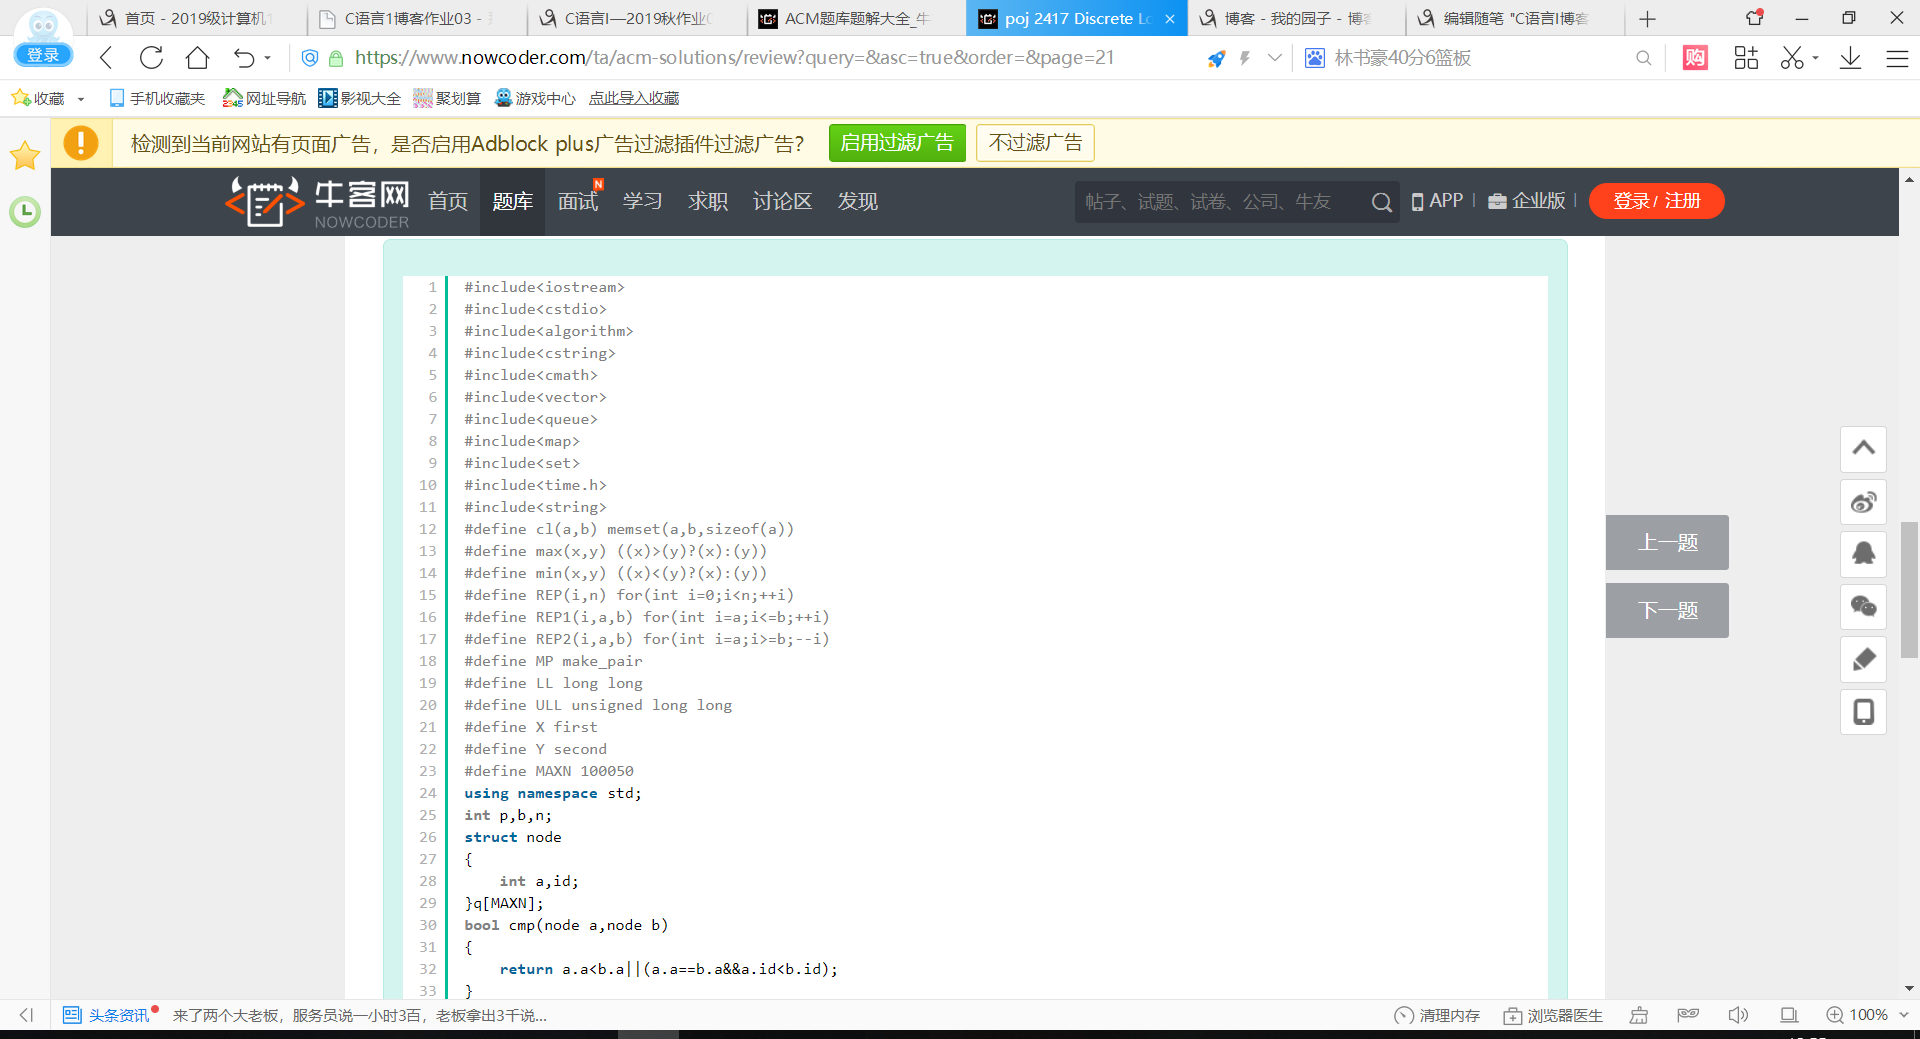Open the red shopping 购 icon
The width and height of the screenshot is (1920, 1039).
coord(1696,58)
